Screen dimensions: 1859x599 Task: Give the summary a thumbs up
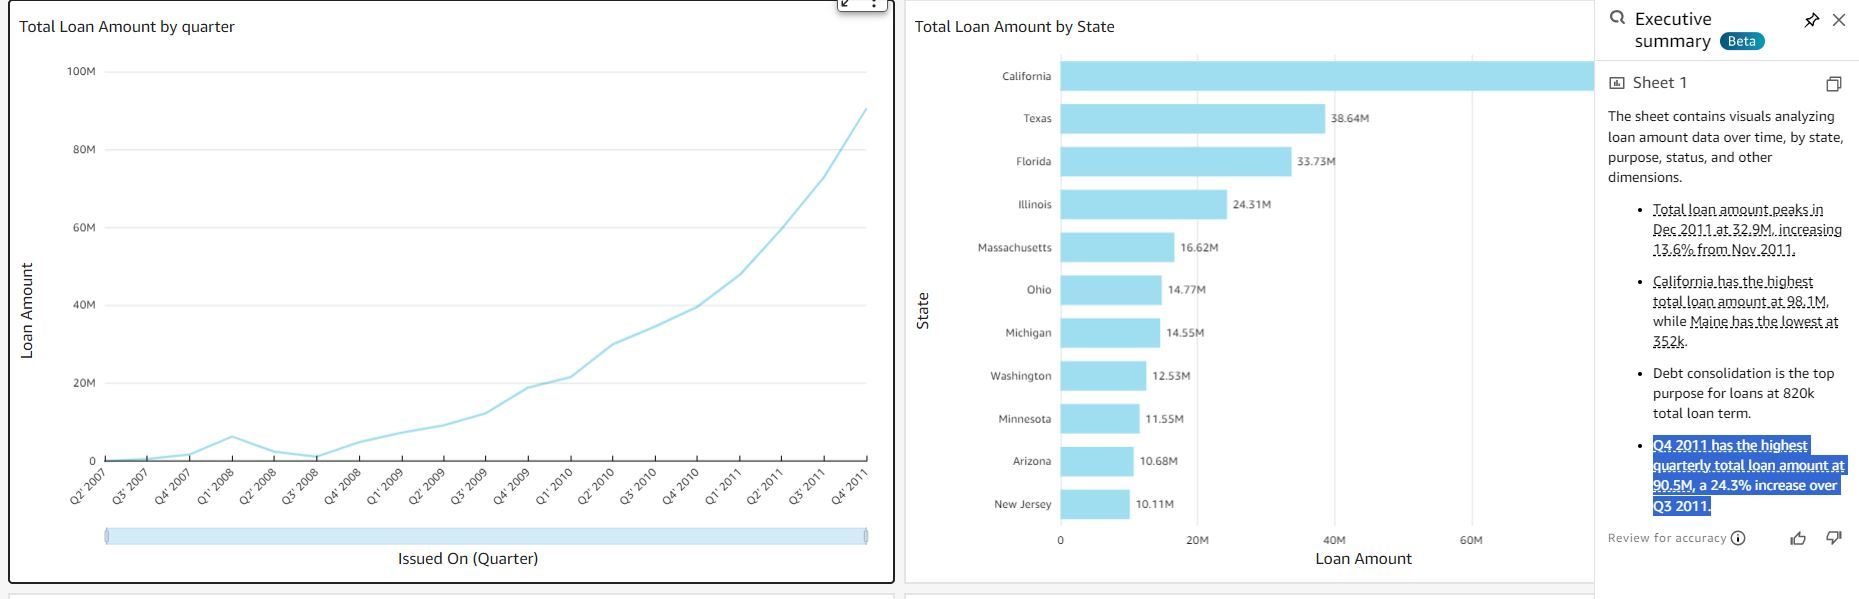pos(1798,538)
